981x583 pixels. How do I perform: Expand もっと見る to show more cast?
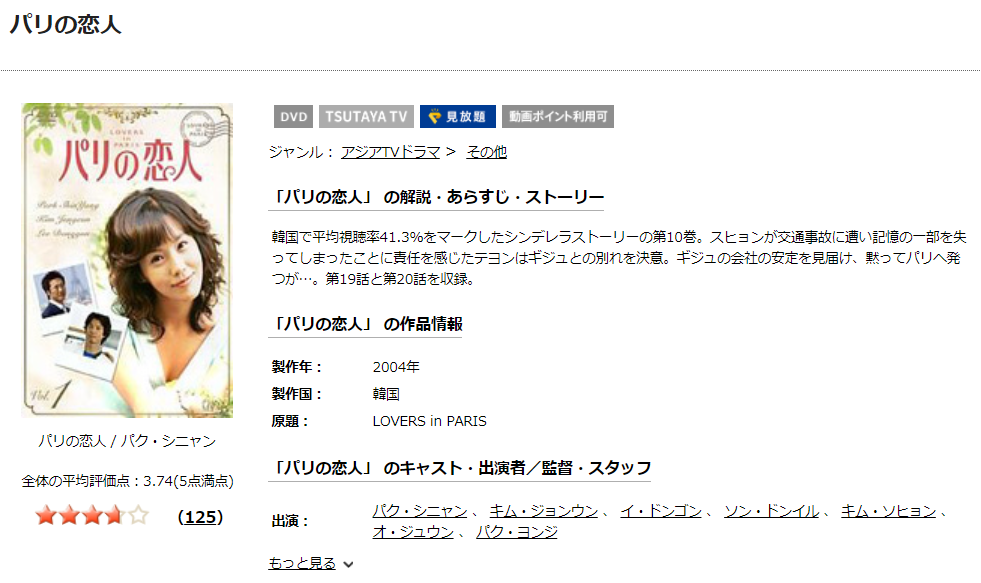pyautogui.click(x=302, y=564)
